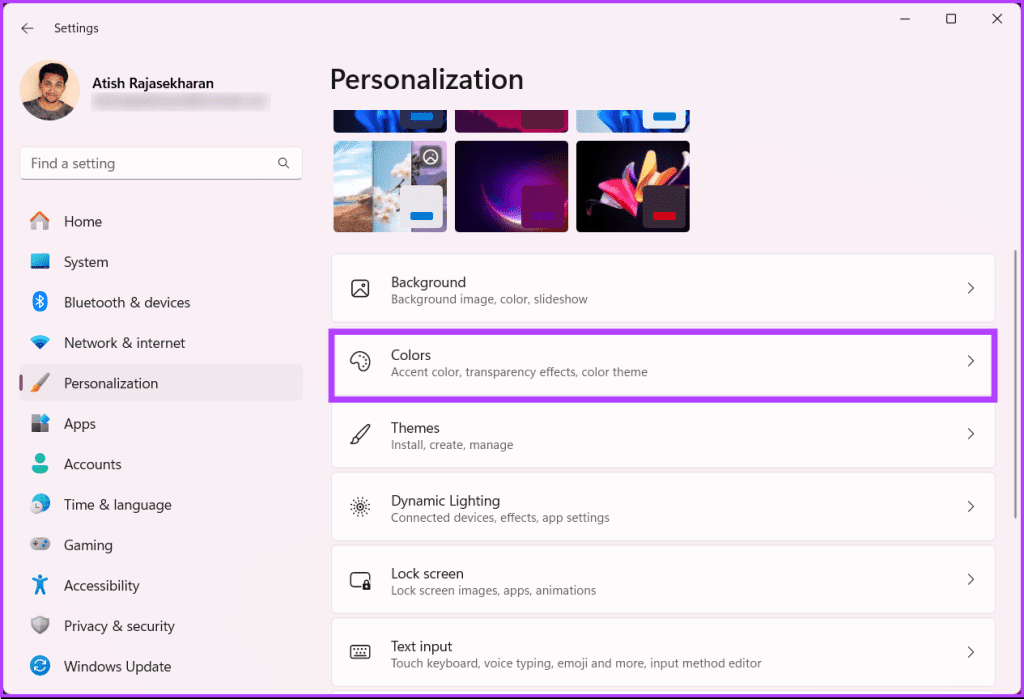Screen dimensions: 1024x699
Task: Select the pink flower theme swatch
Action: tap(632, 186)
